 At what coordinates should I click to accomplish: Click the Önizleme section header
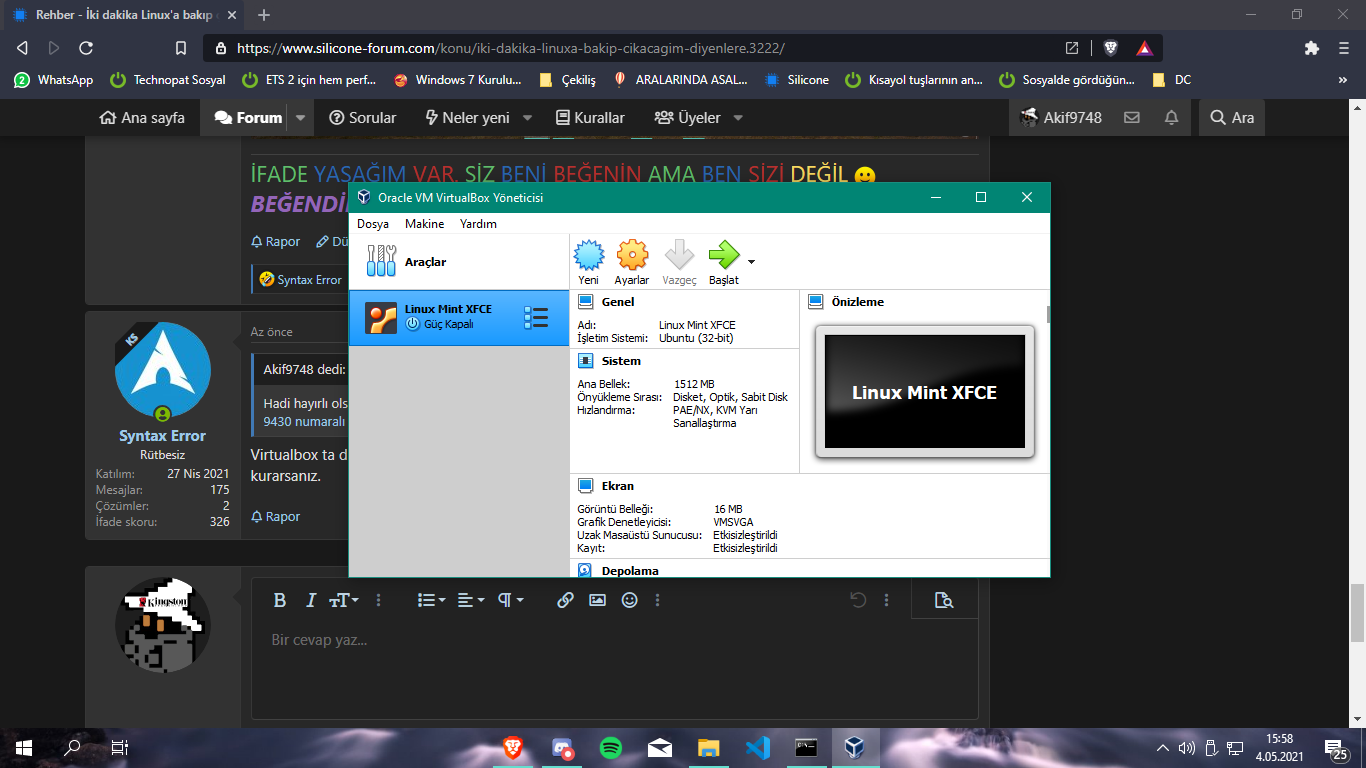click(857, 302)
